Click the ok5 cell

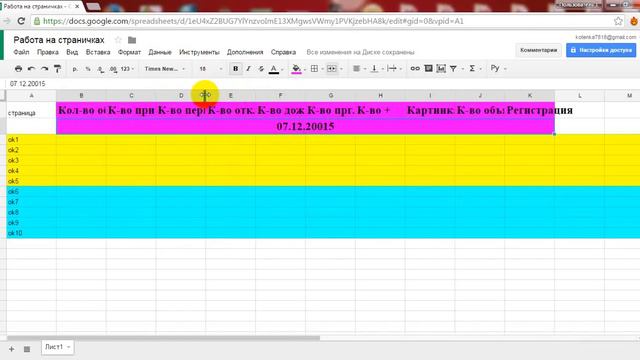pos(31,181)
